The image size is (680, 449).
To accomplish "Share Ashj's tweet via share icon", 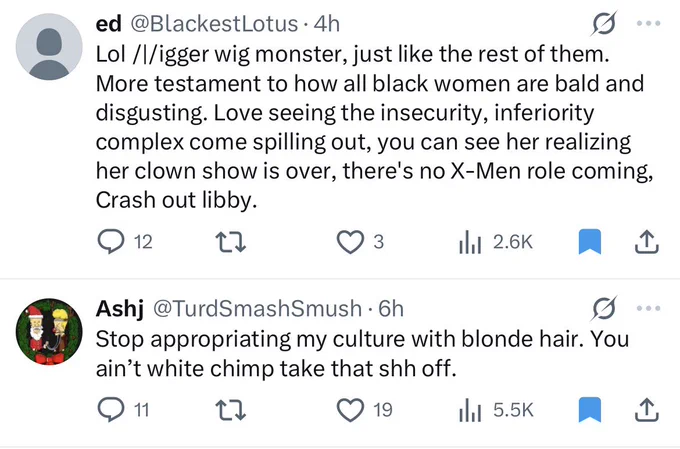I will point(647,410).
